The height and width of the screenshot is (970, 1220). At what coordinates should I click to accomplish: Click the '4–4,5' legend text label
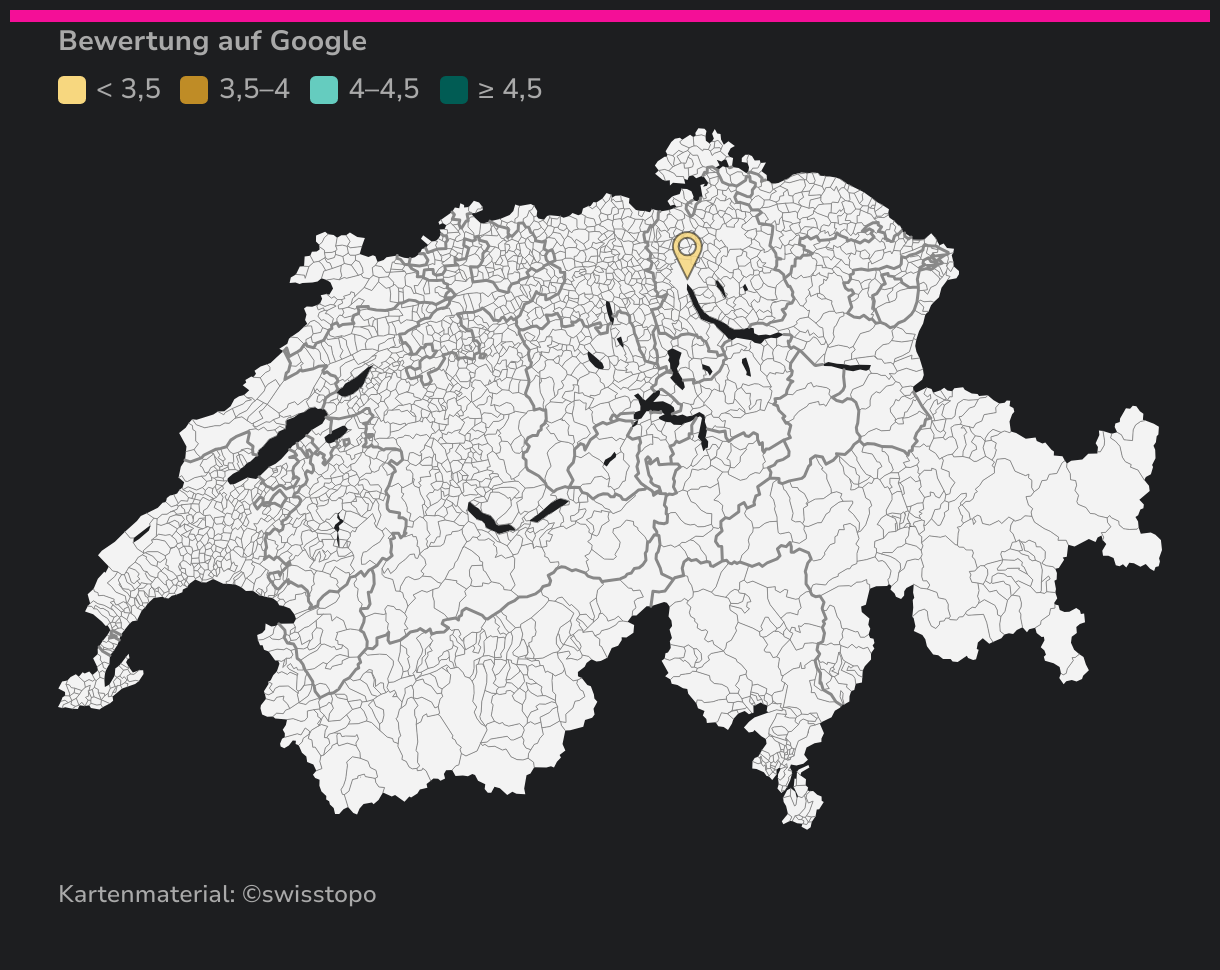coord(384,90)
